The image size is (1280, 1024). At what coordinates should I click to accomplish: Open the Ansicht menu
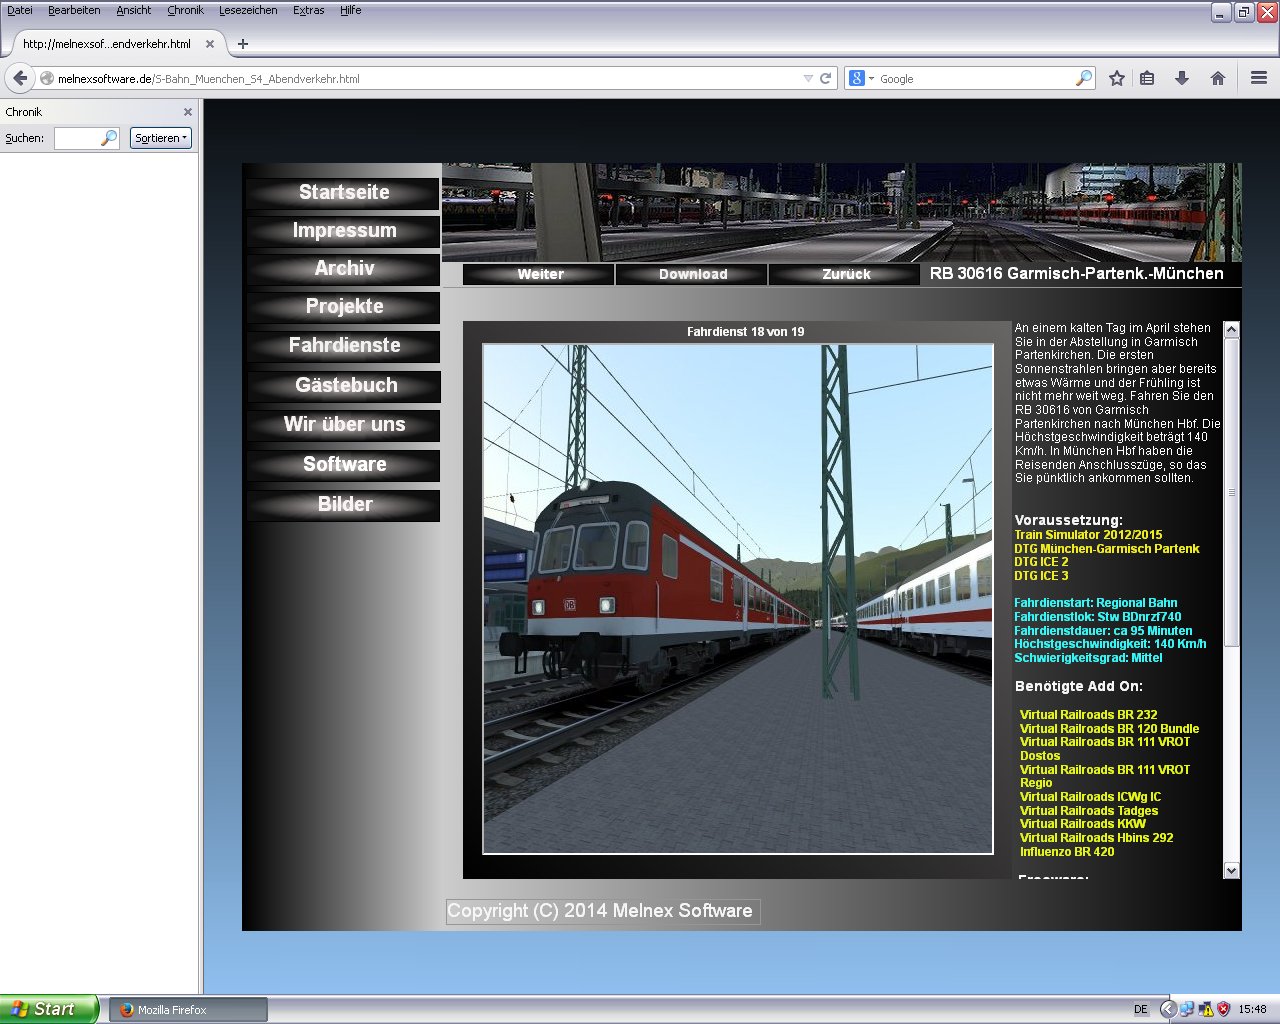coord(134,10)
